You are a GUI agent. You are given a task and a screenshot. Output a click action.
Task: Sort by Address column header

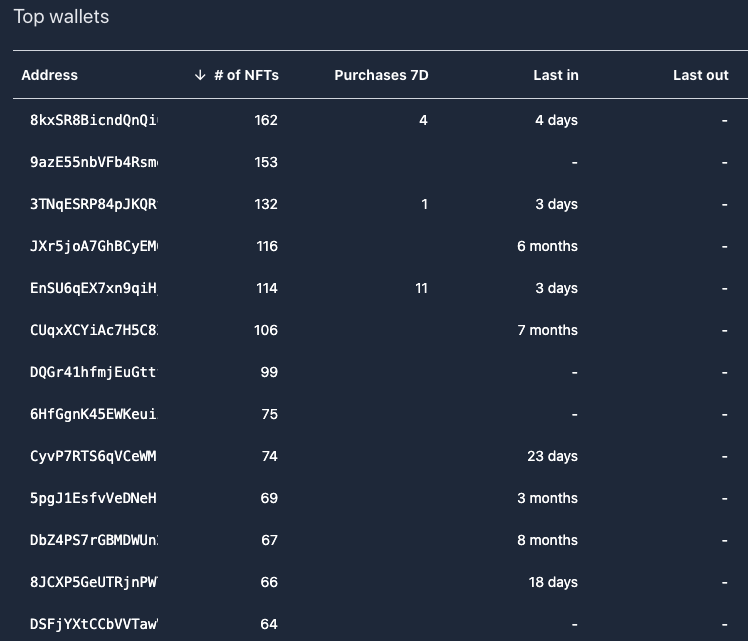click(x=50, y=75)
